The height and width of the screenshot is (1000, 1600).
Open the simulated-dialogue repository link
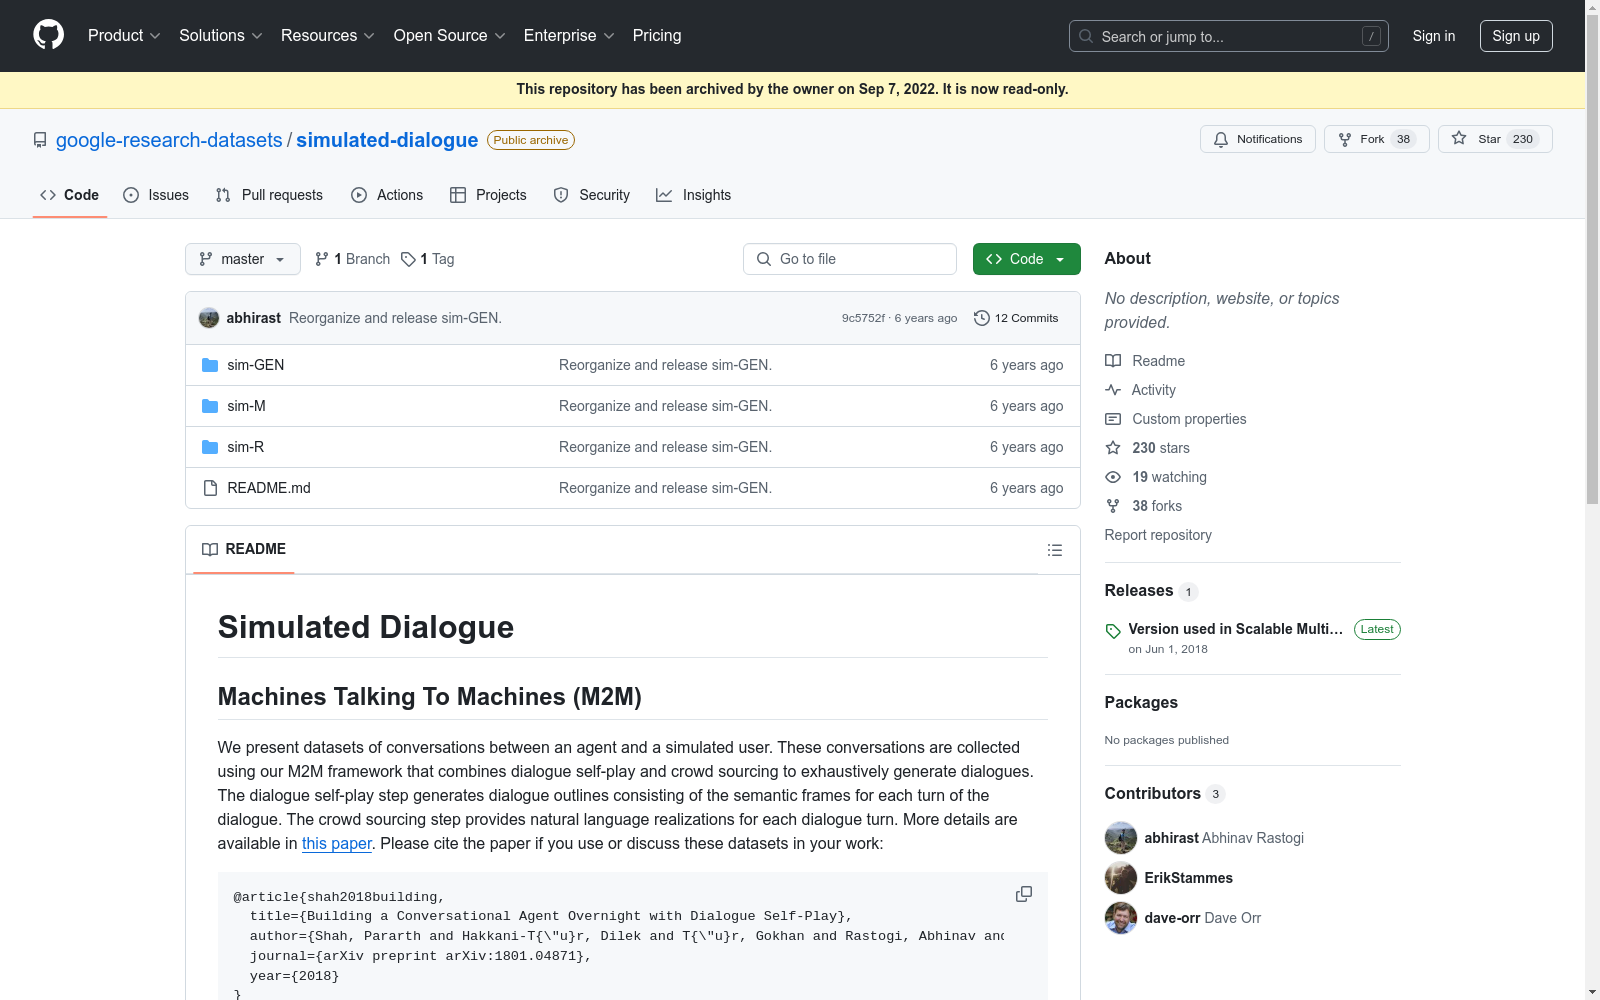pyautogui.click(x=387, y=140)
